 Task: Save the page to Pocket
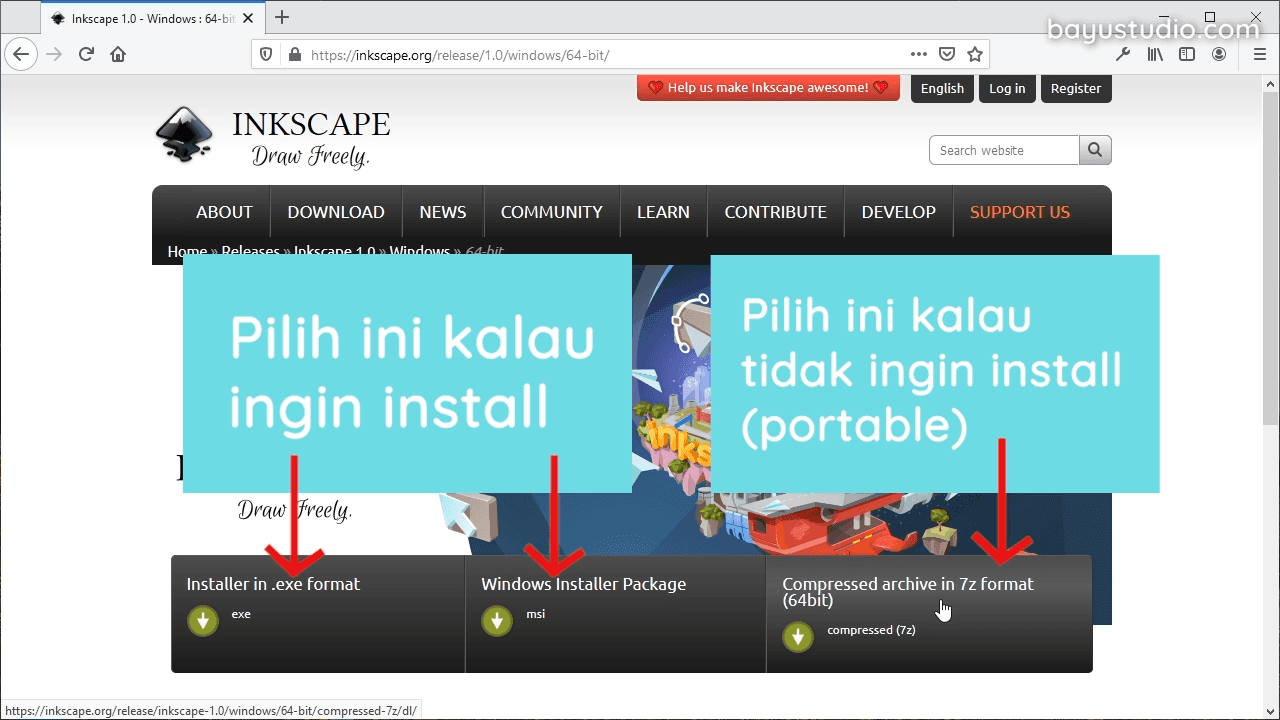pyautogui.click(x=947, y=54)
